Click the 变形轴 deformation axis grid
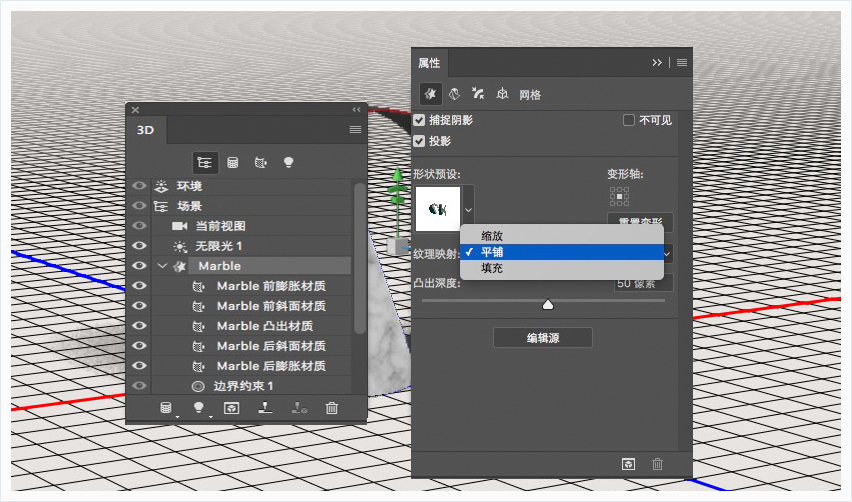Screen dimensions: 852x502 [619, 197]
